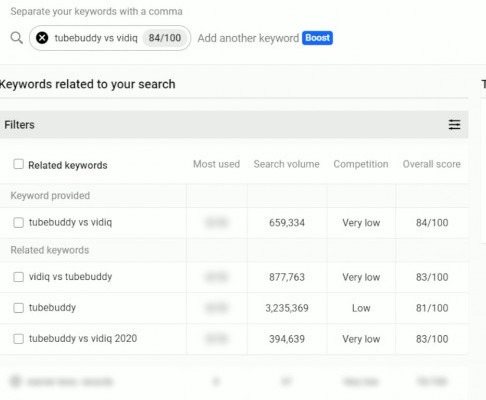Click the Low competition cell

coord(361,308)
